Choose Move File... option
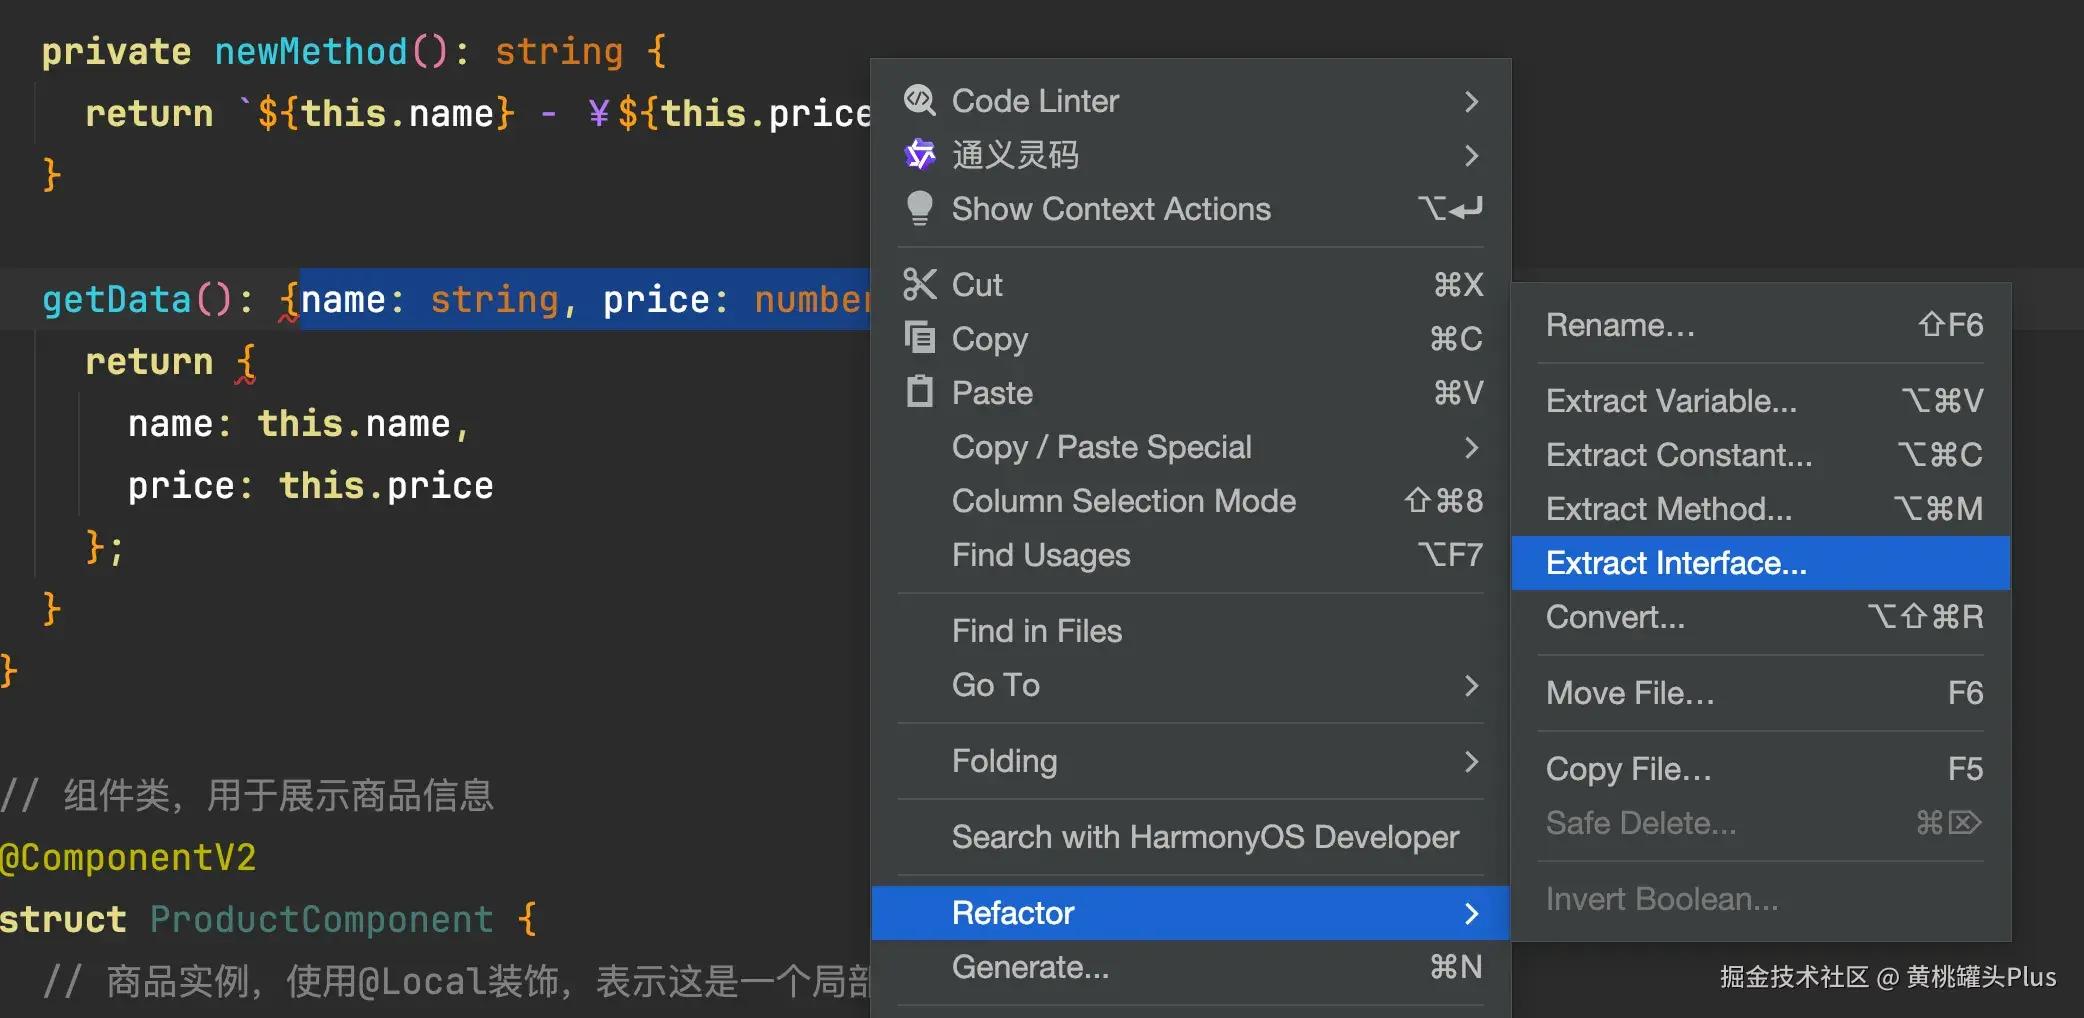Image resolution: width=2084 pixels, height=1018 pixels. point(1630,693)
